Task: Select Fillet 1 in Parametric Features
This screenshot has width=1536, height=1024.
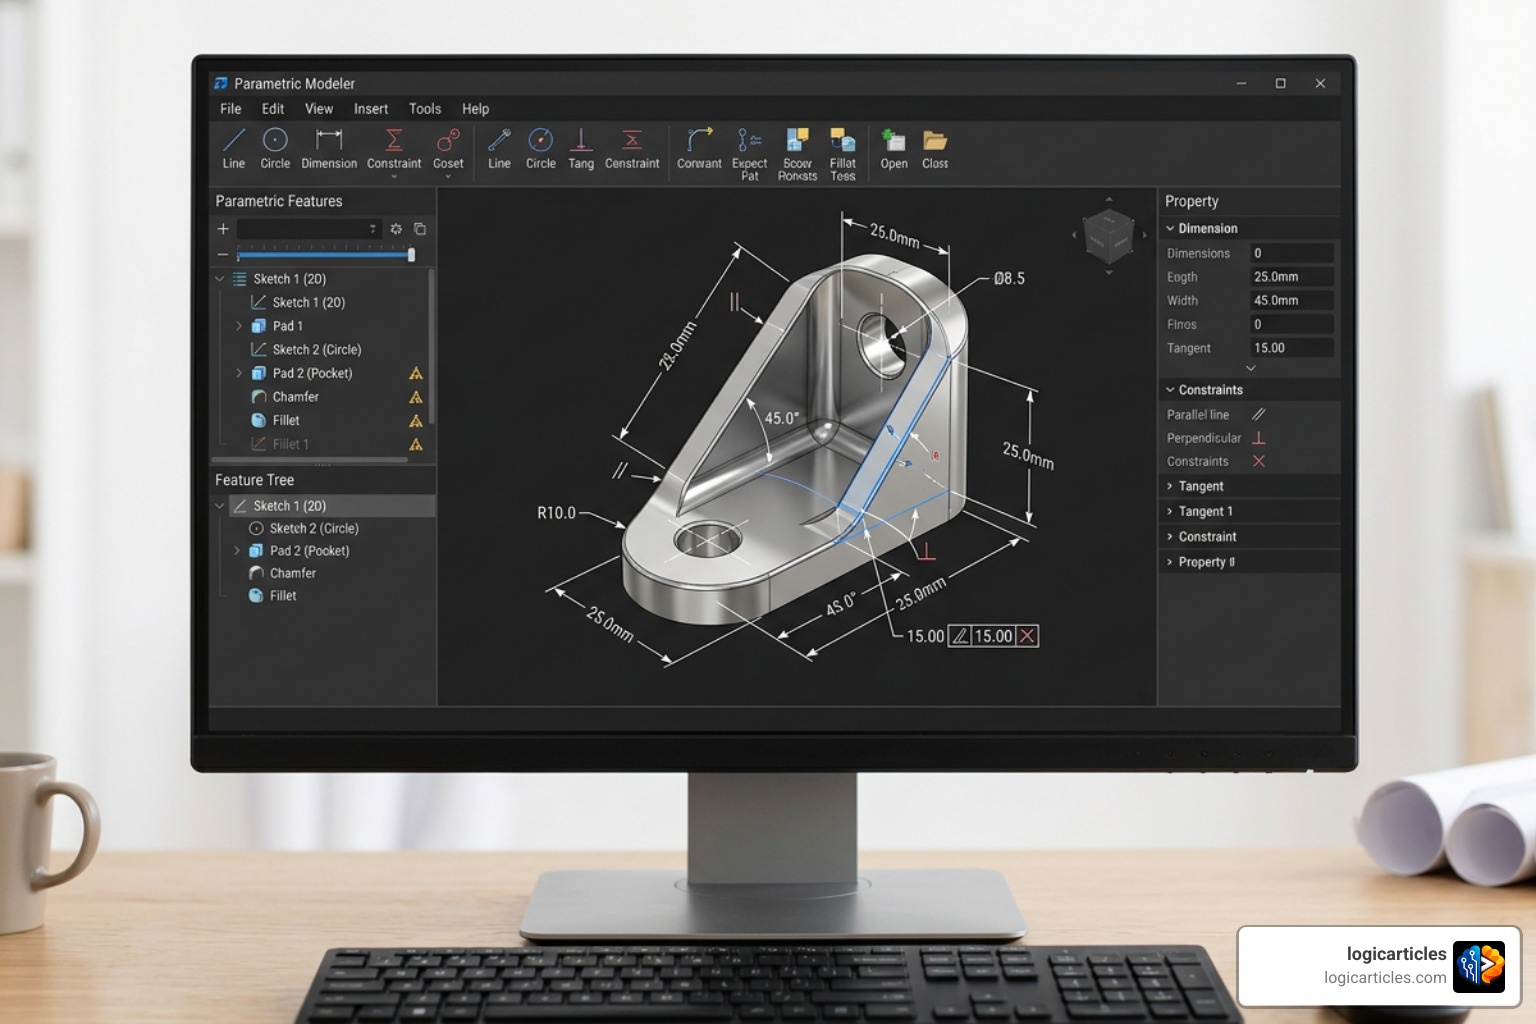Action: 290,444
